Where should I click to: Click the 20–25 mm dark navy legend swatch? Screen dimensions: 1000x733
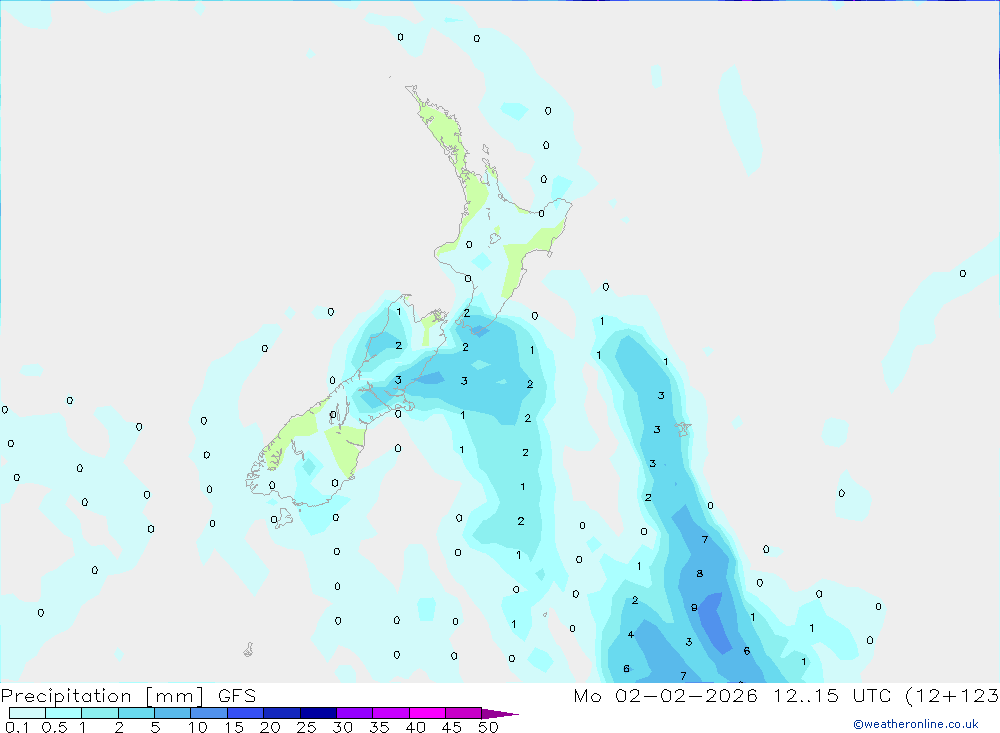click(x=281, y=713)
